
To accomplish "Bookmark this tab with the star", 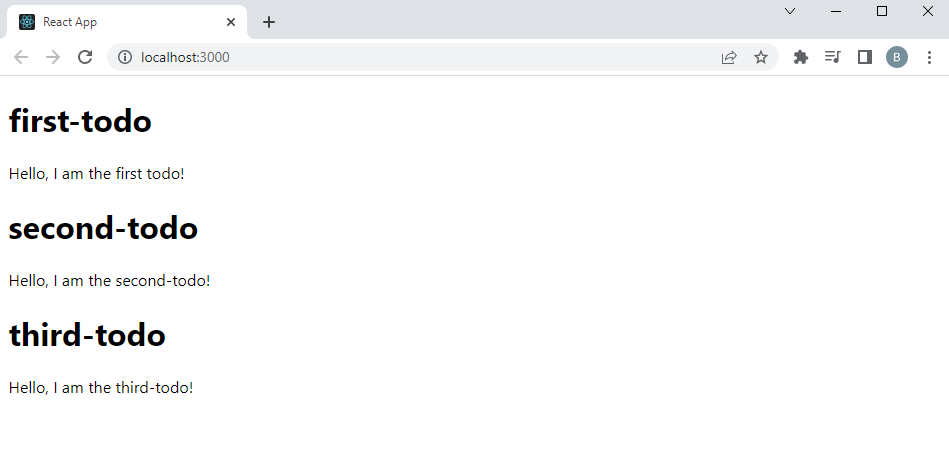I will (x=761, y=57).
